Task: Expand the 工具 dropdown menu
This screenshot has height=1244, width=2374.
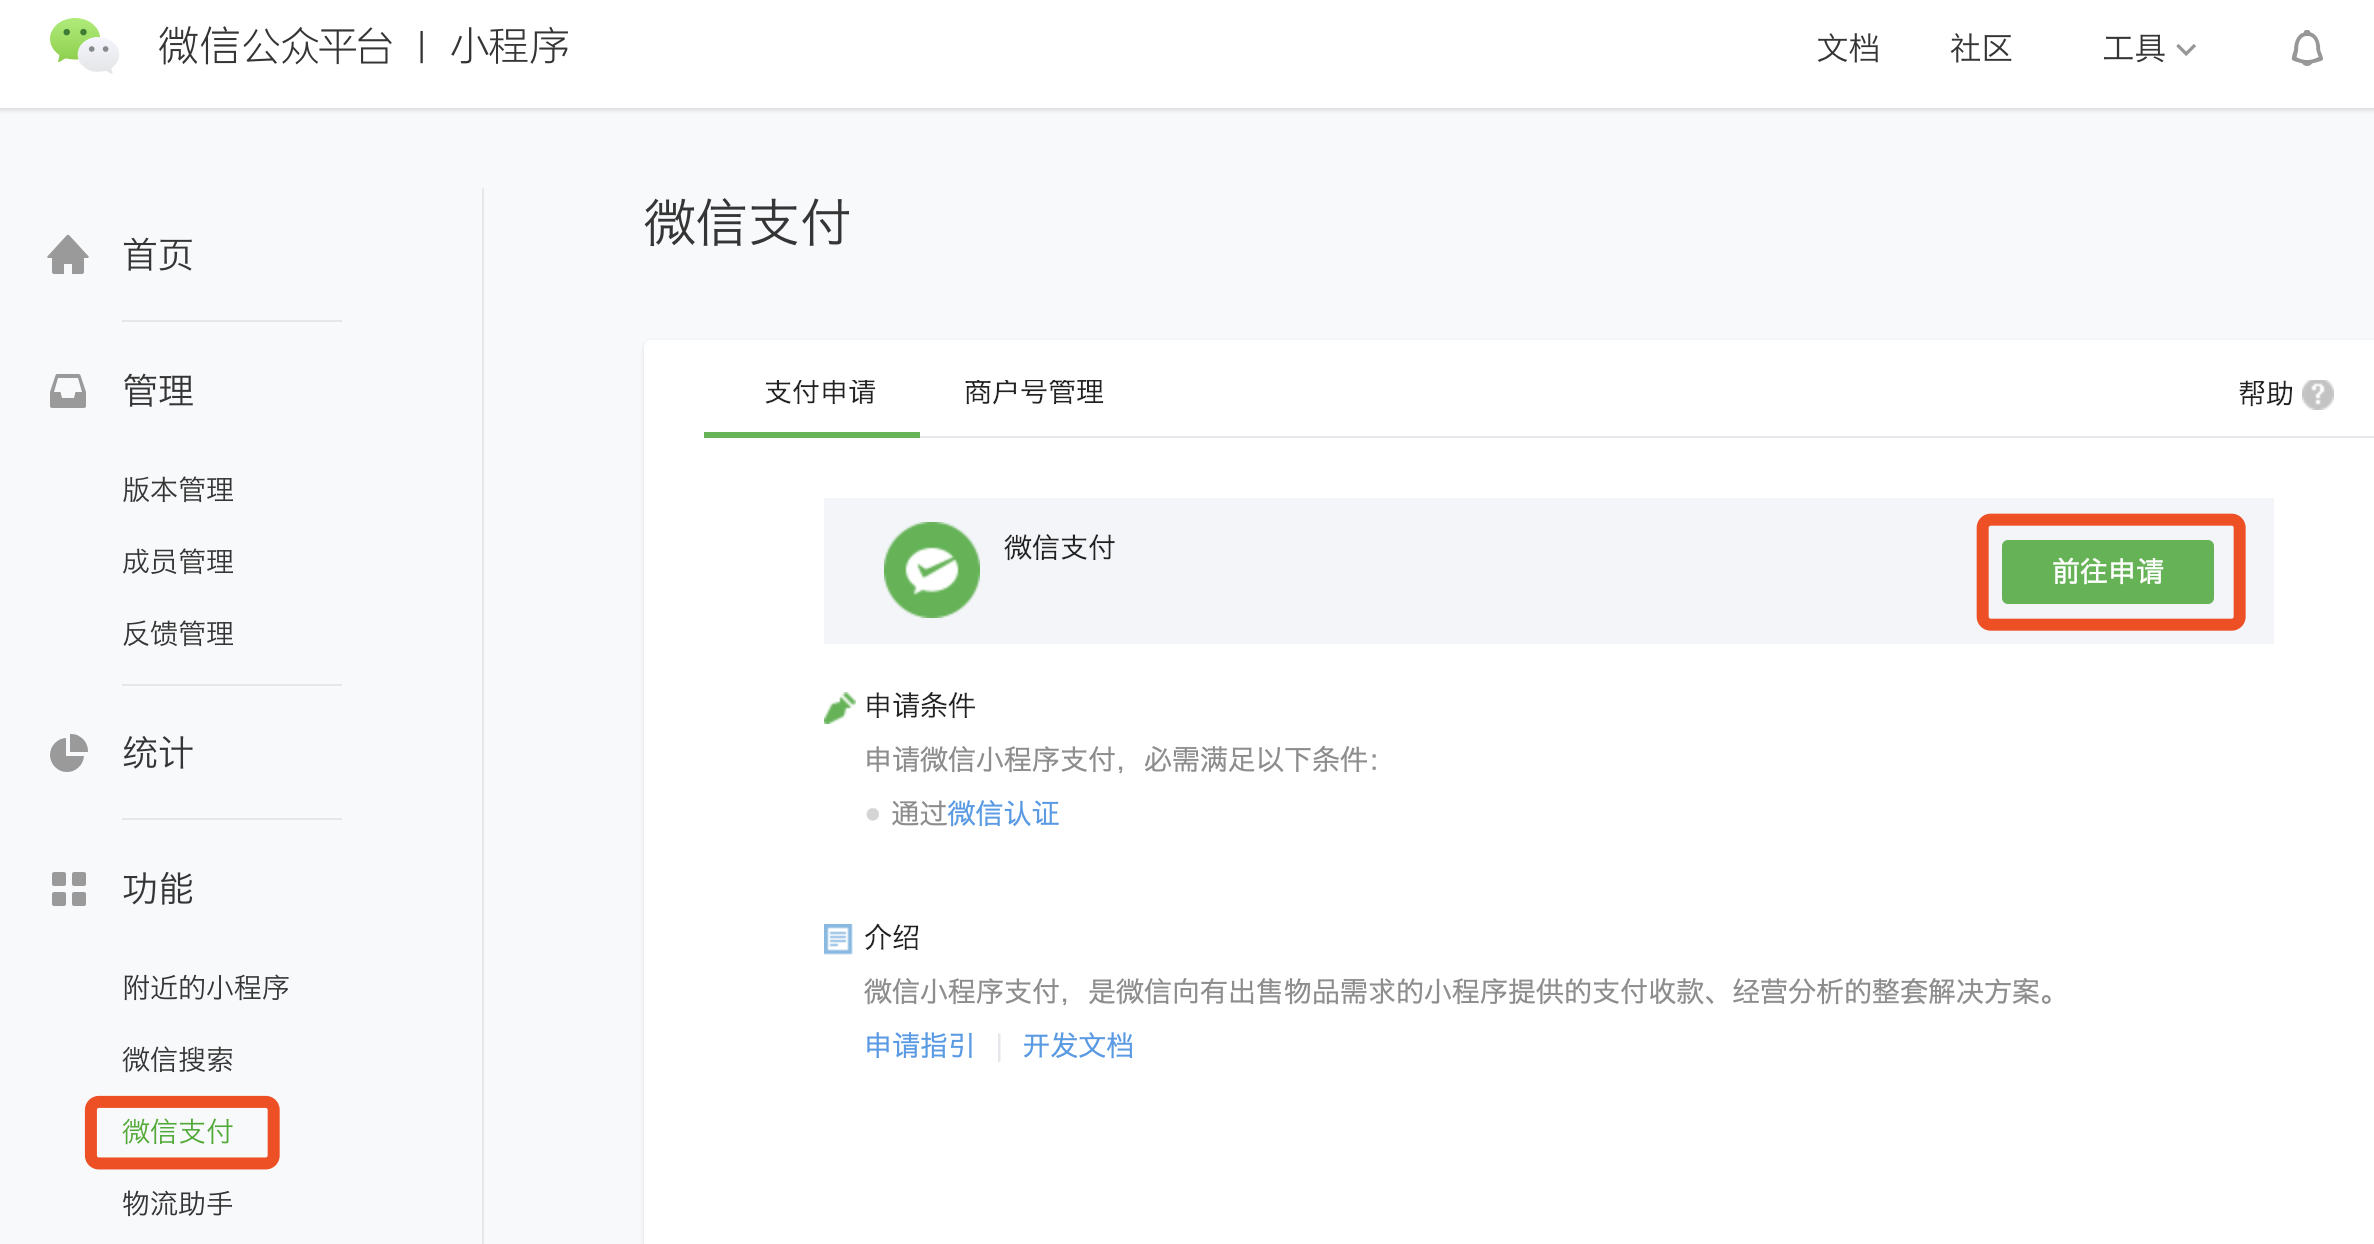Action: pyautogui.click(x=2146, y=49)
